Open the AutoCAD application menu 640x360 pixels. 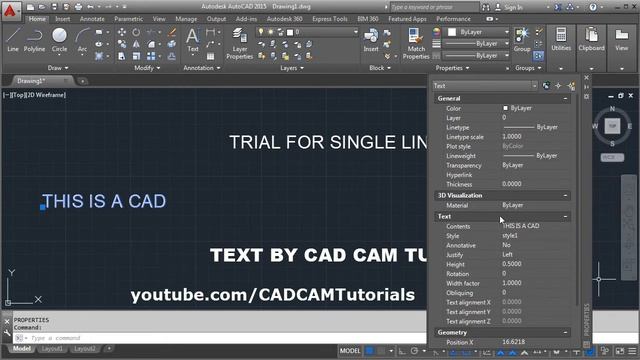(10, 10)
